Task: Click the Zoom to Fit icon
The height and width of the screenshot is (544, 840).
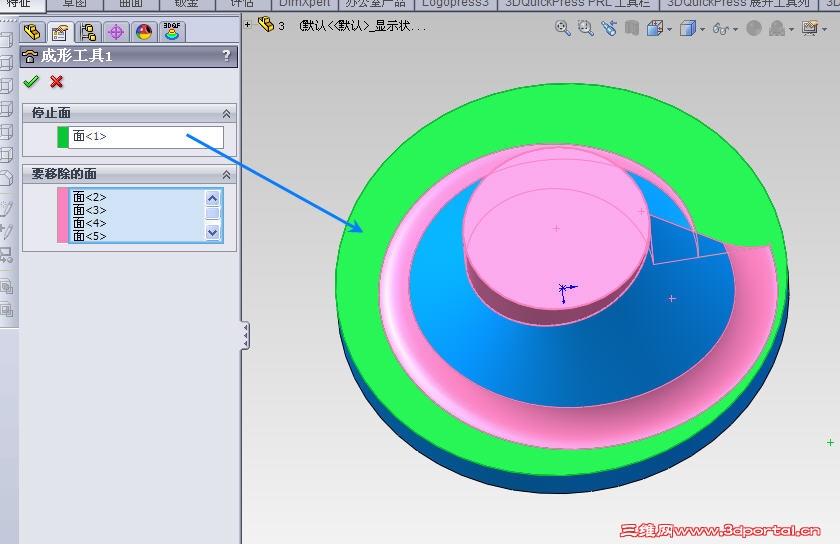Action: click(562, 28)
